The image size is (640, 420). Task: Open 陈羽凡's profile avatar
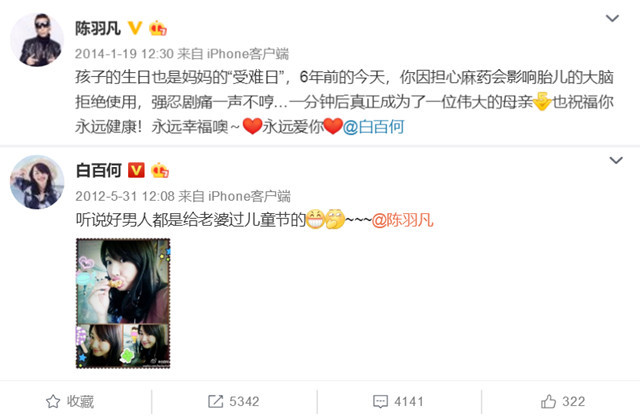point(37,40)
